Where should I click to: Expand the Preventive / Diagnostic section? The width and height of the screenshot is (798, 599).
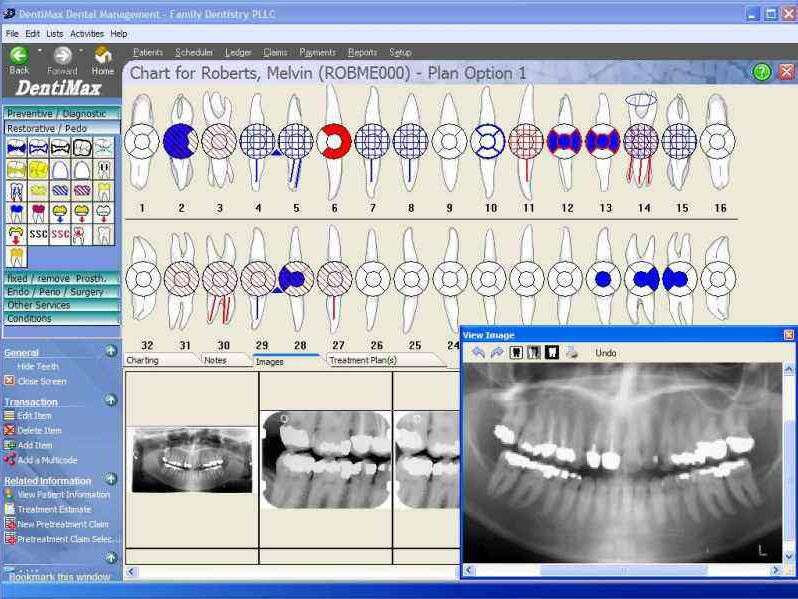tap(62, 113)
